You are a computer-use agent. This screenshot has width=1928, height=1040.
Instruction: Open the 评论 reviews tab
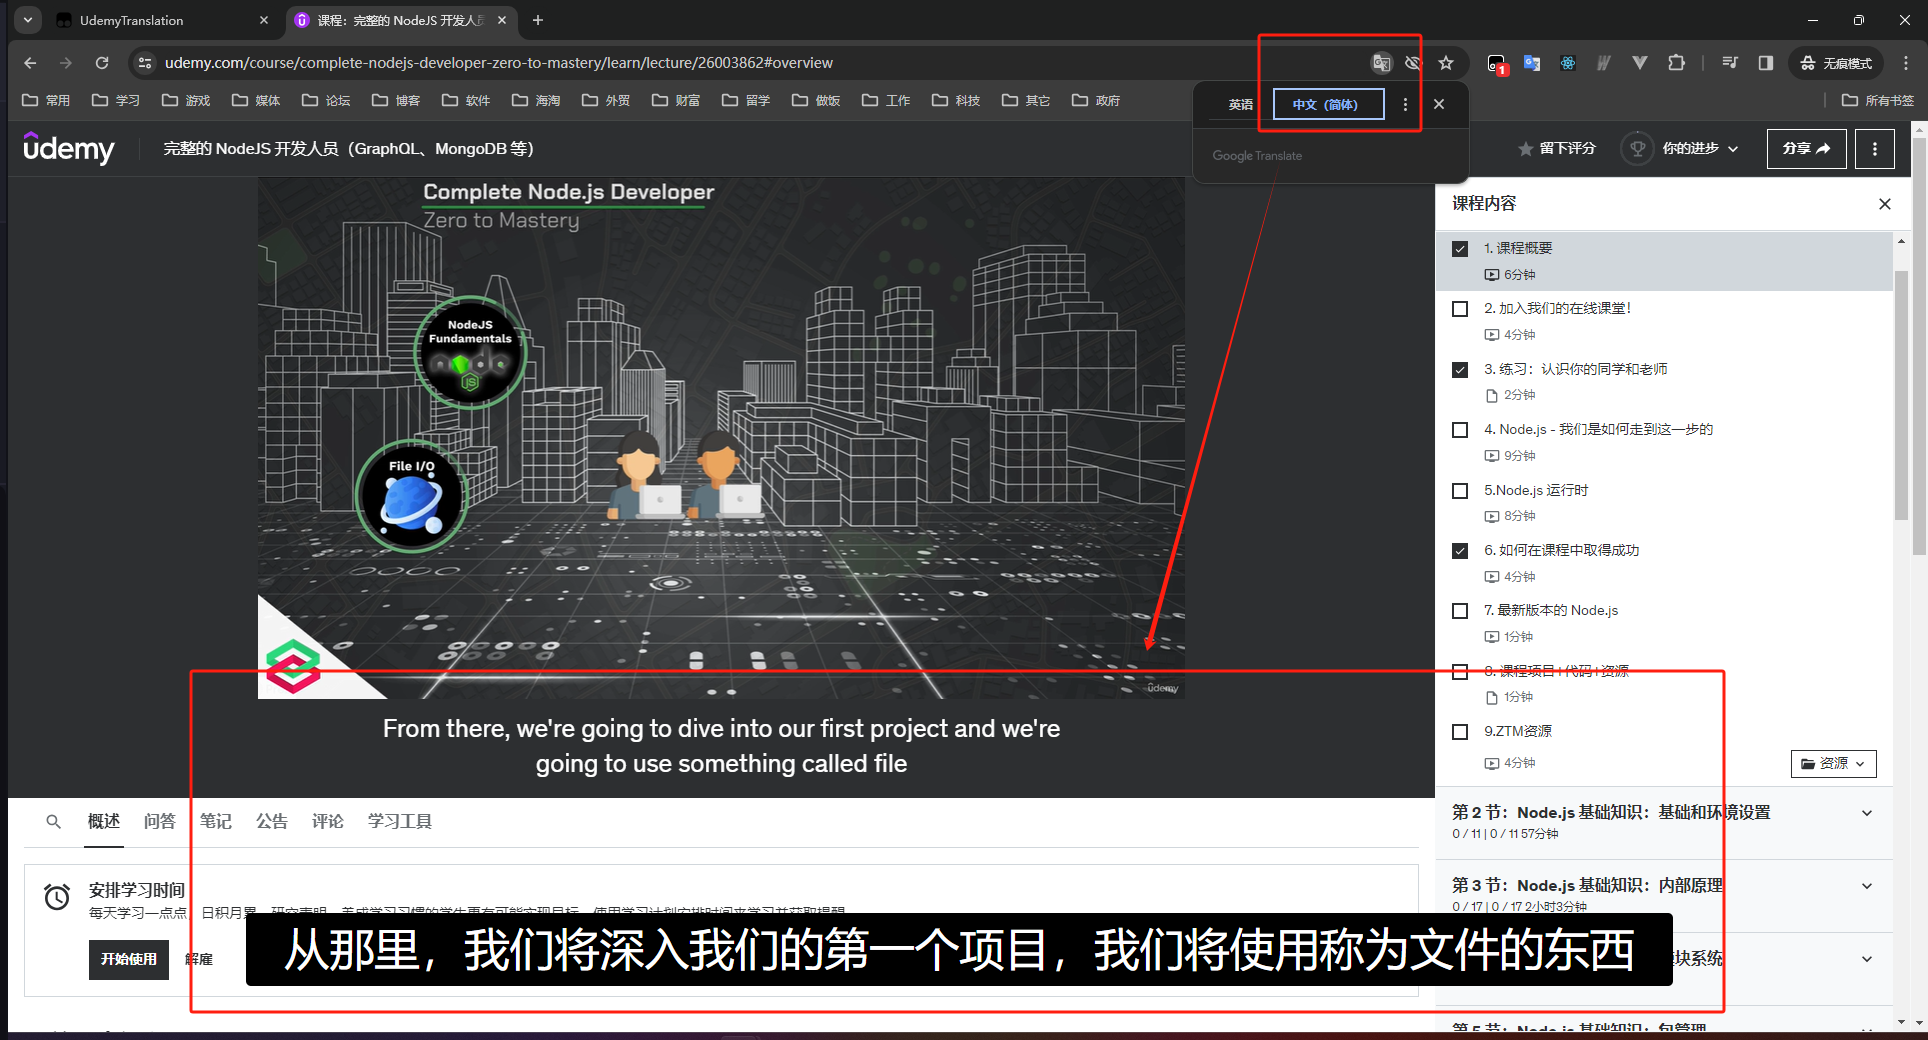[328, 822]
